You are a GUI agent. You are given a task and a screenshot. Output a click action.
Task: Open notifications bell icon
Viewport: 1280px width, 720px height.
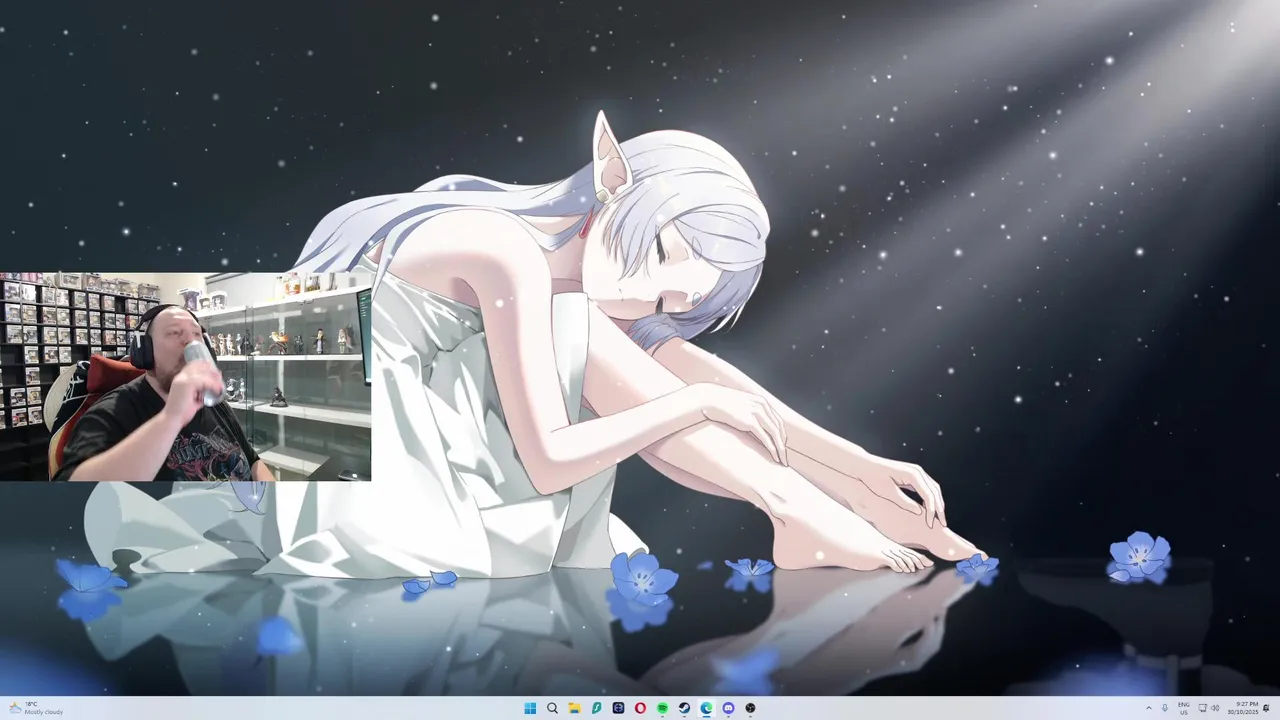click(1267, 708)
